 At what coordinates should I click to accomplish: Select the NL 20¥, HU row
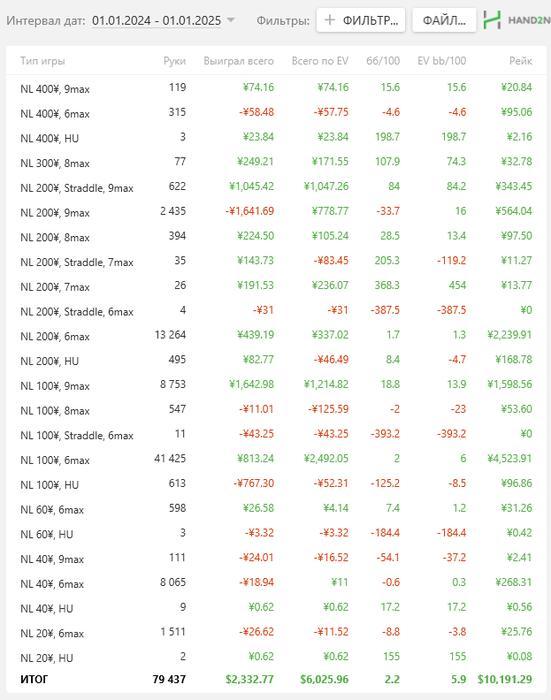pyautogui.click(x=276, y=657)
